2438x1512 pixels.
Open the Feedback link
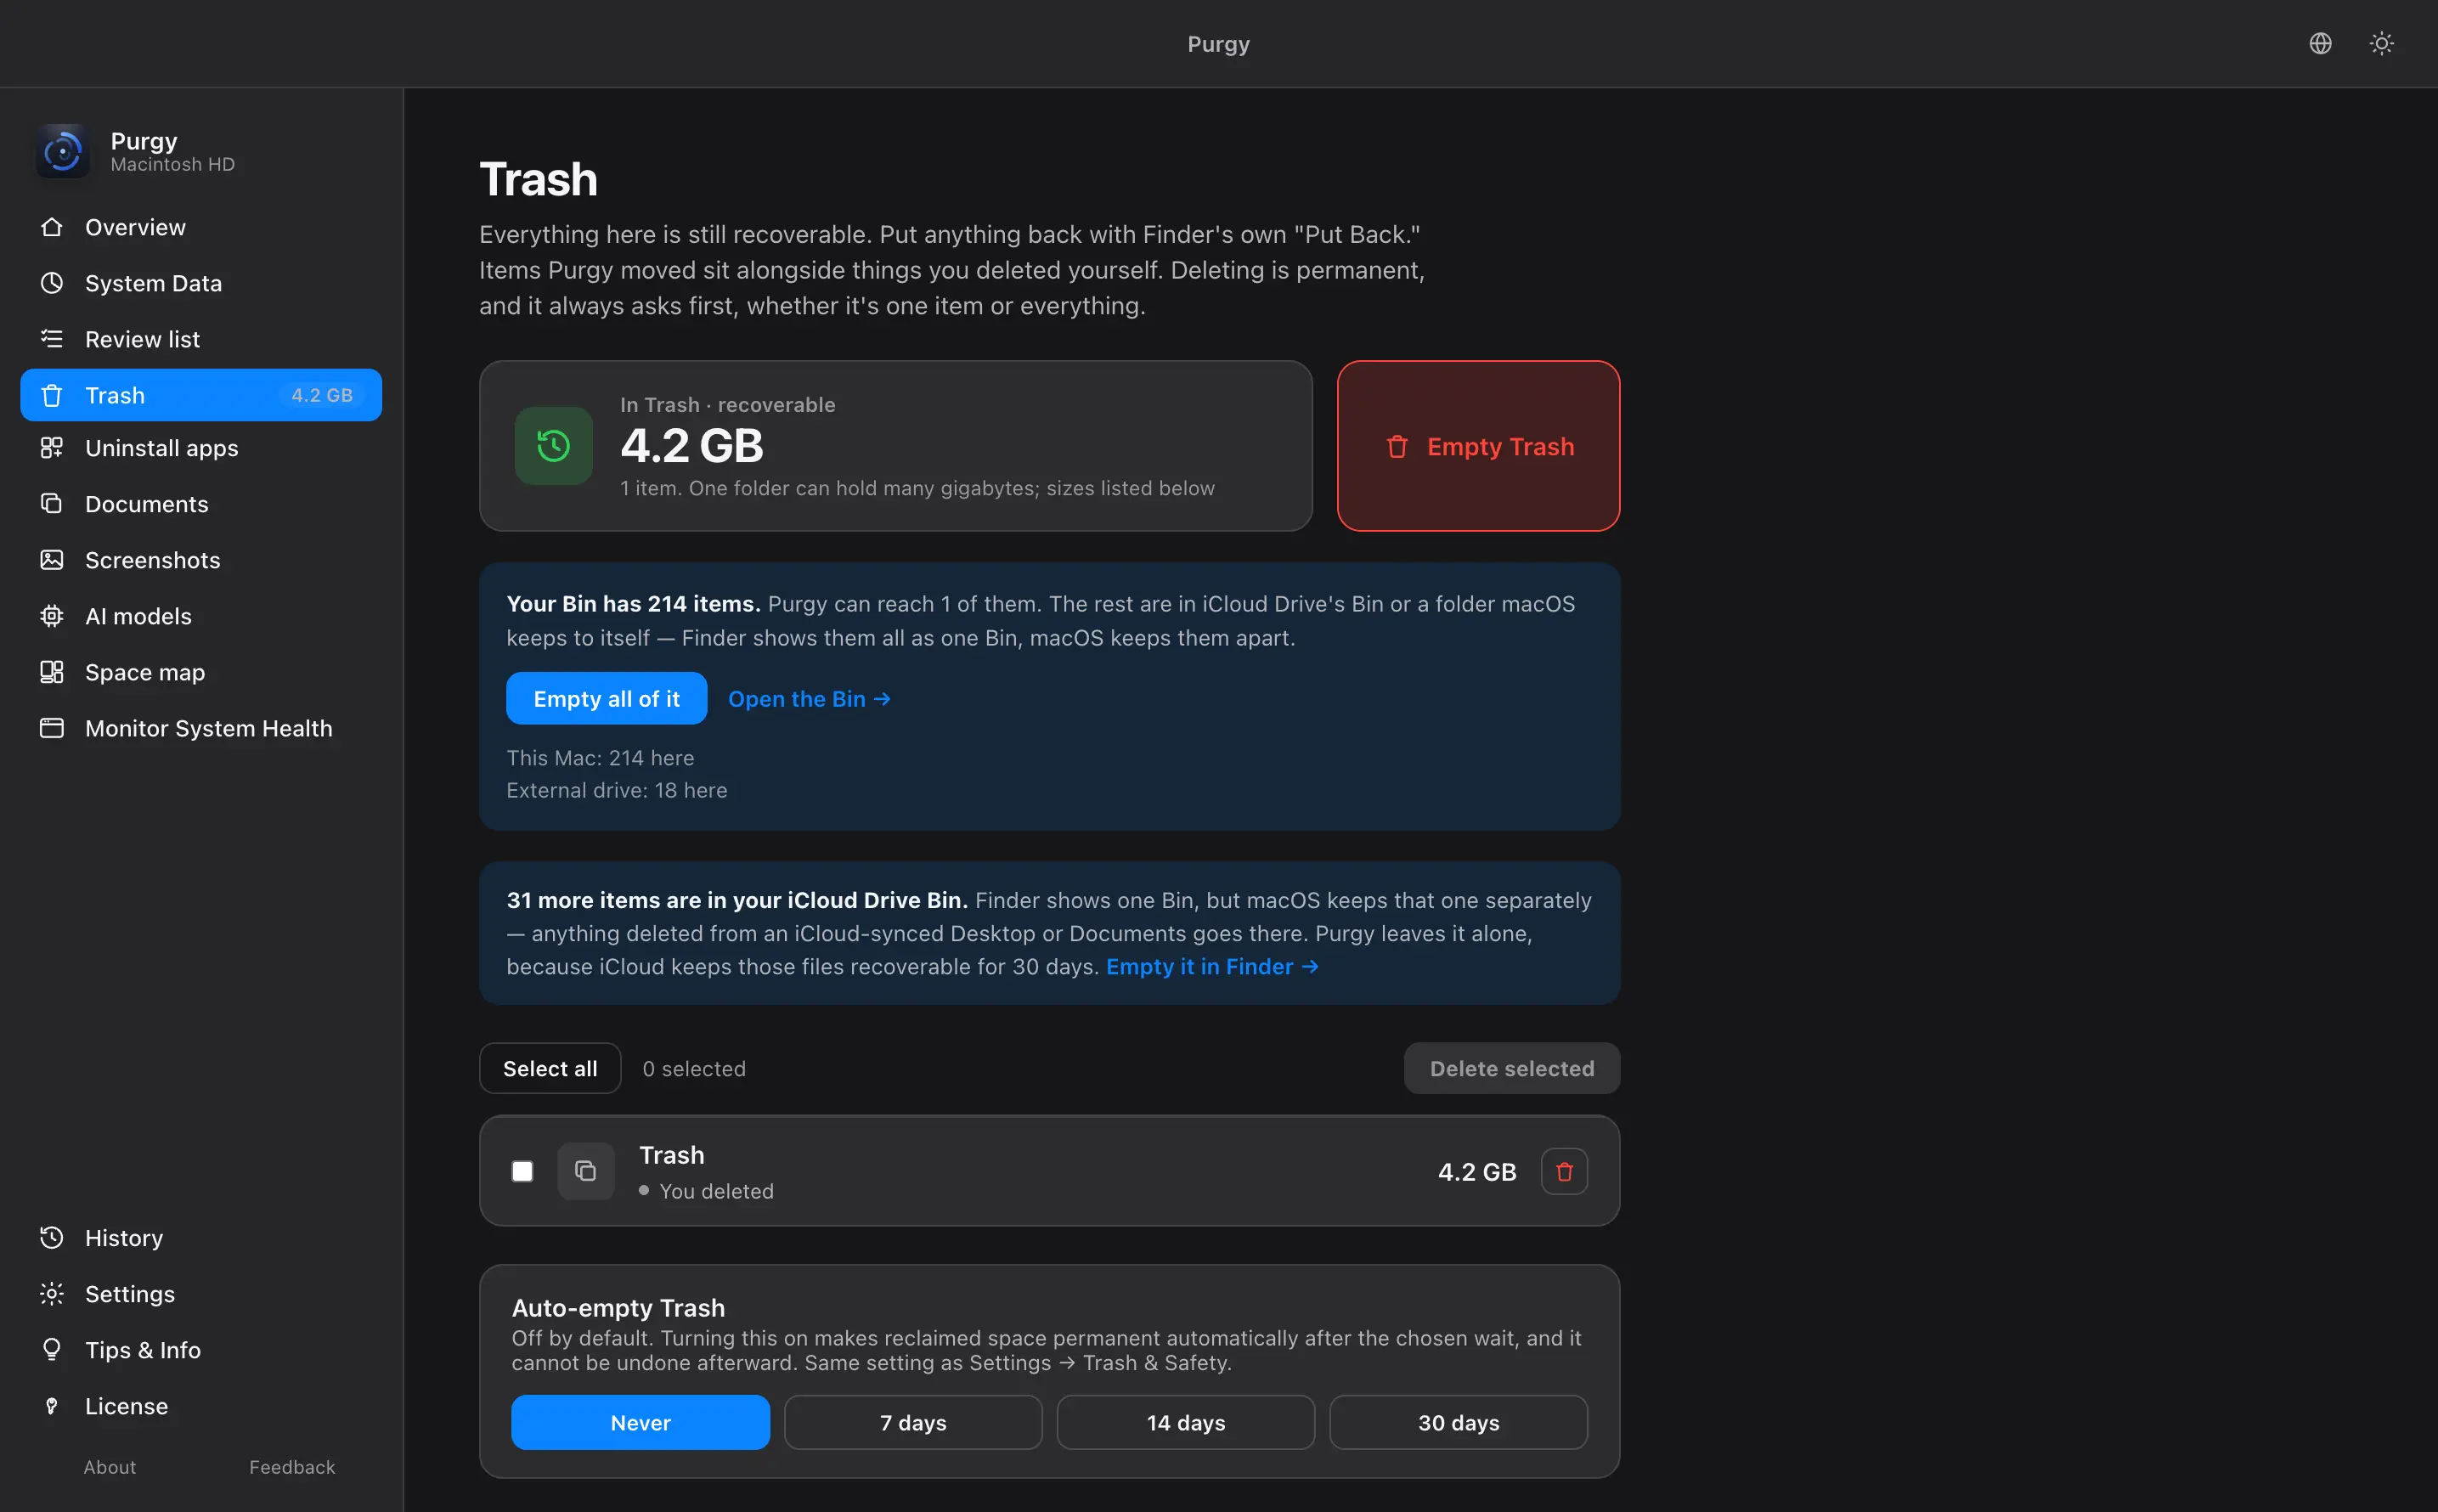tap(292, 1467)
